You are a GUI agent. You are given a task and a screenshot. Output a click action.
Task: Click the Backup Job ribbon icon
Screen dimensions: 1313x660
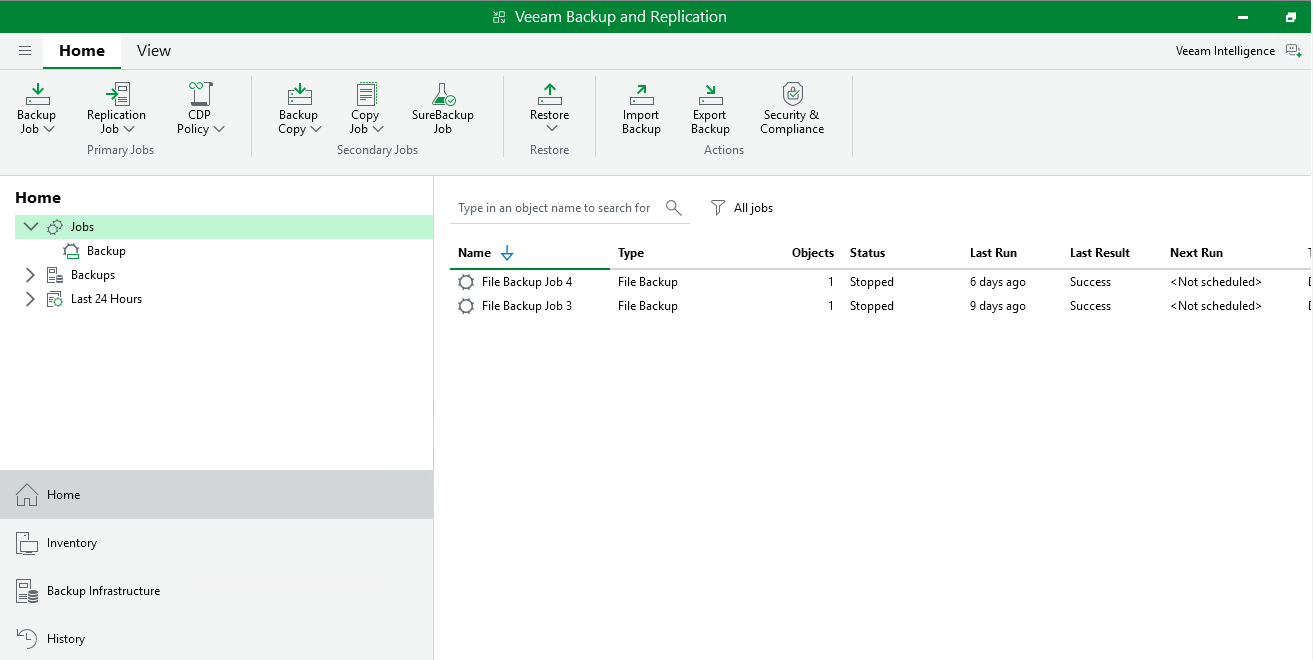point(37,95)
